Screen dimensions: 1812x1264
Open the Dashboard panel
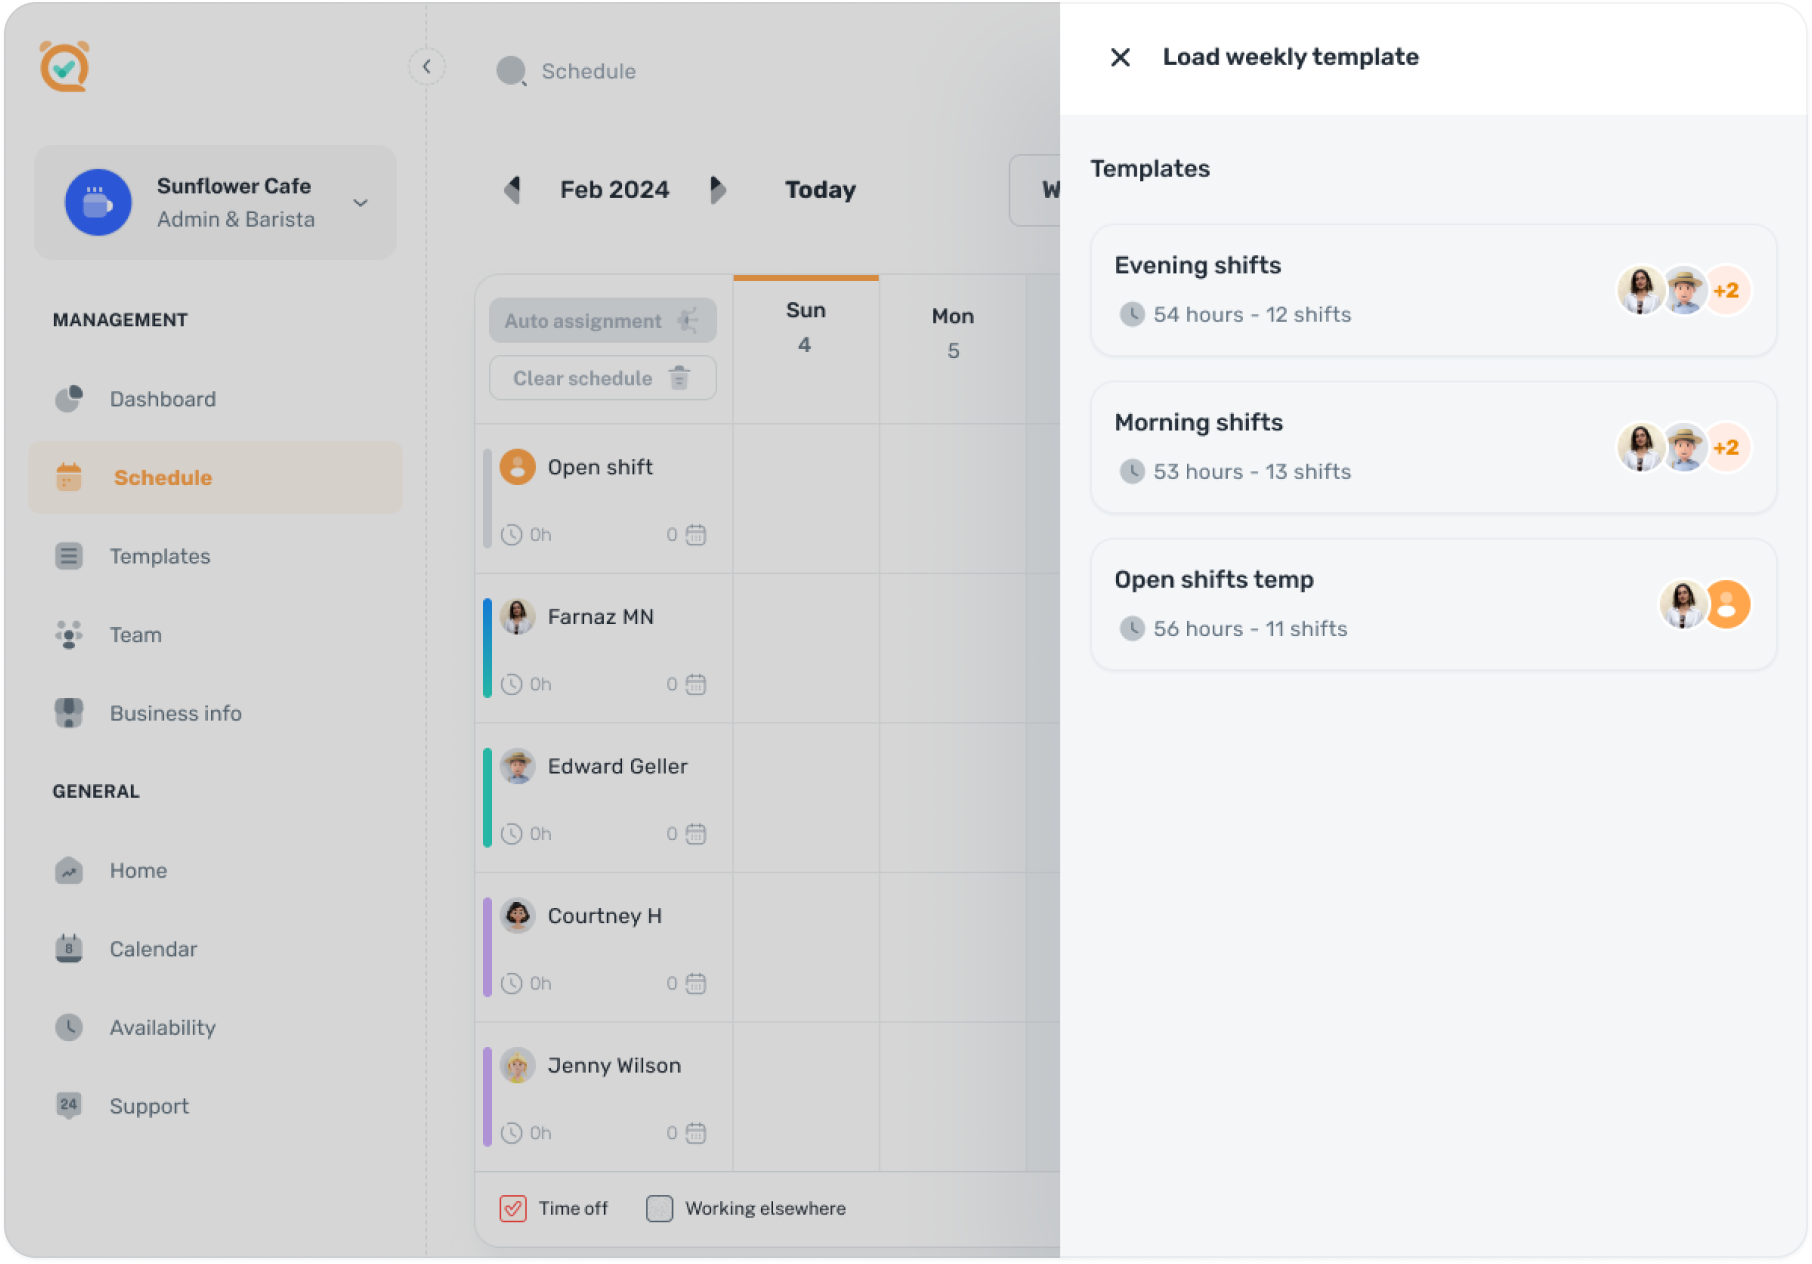pos(162,398)
